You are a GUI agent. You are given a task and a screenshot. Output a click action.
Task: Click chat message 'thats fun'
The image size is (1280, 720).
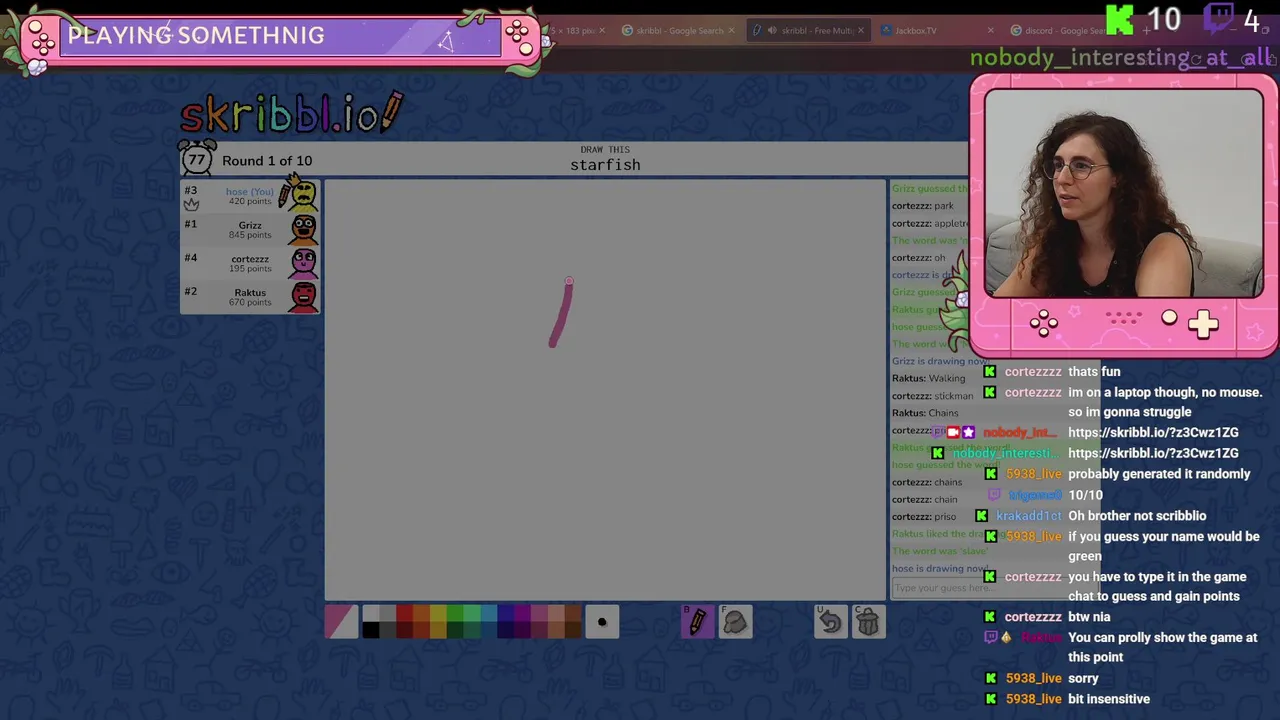[1094, 372]
